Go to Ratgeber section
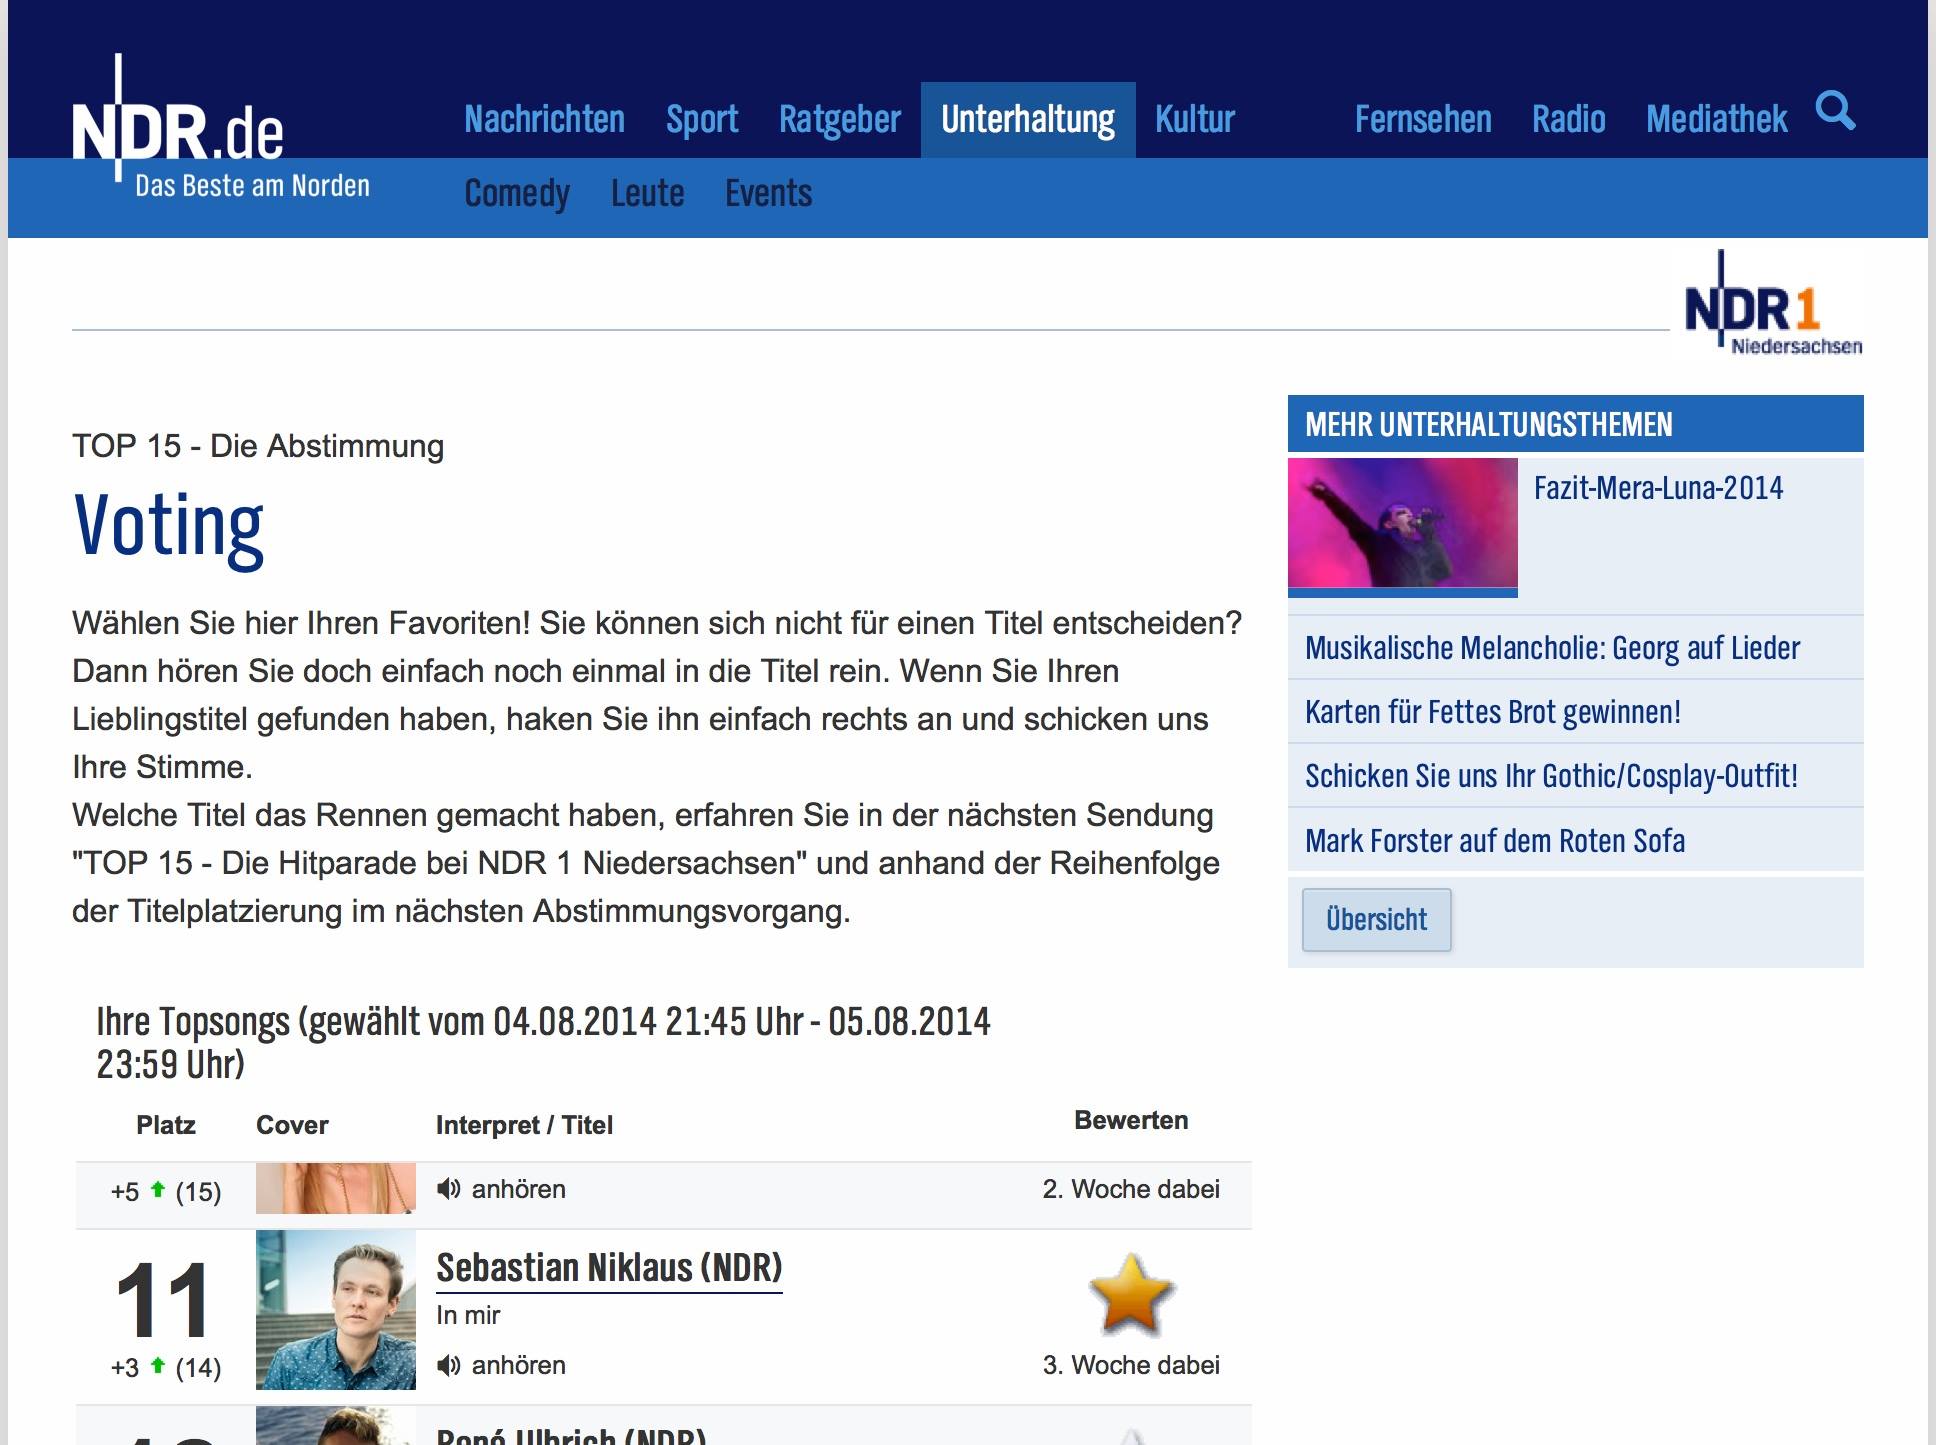 point(840,119)
